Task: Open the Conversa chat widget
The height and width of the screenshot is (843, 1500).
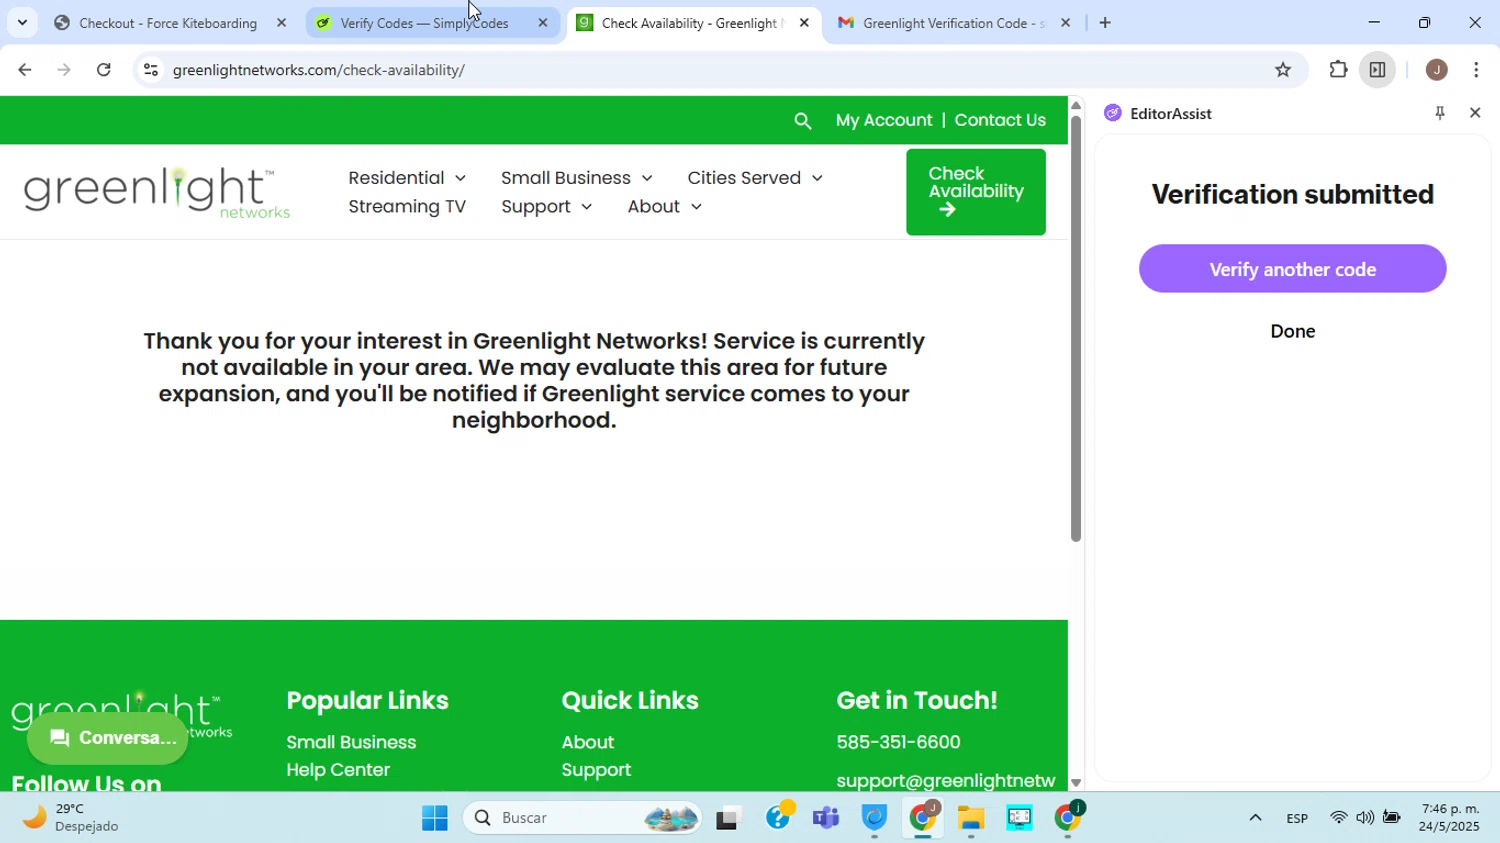Action: (x=108, y=738)
